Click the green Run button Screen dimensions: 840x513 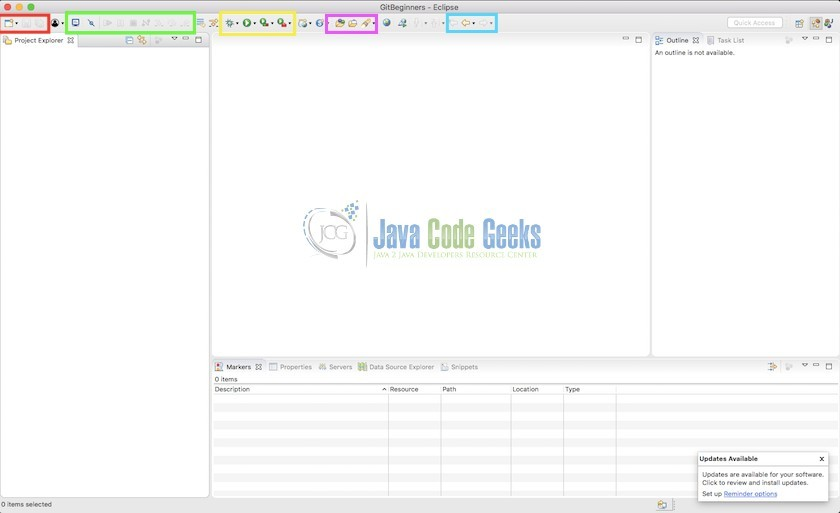(246, 23)
